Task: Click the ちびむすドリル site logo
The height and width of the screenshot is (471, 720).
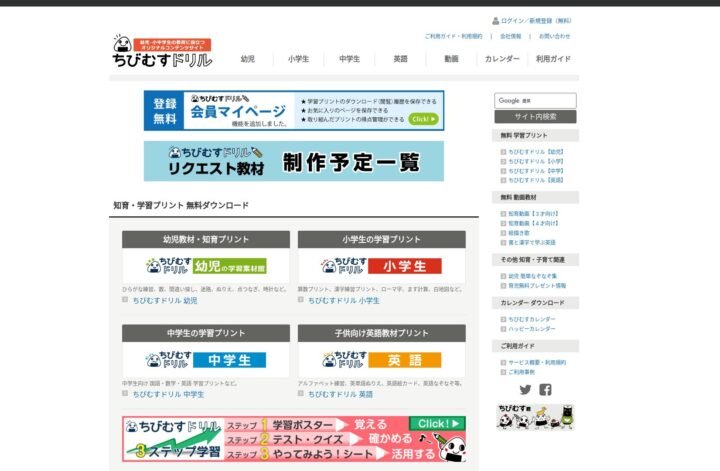Action: point(161,52)
